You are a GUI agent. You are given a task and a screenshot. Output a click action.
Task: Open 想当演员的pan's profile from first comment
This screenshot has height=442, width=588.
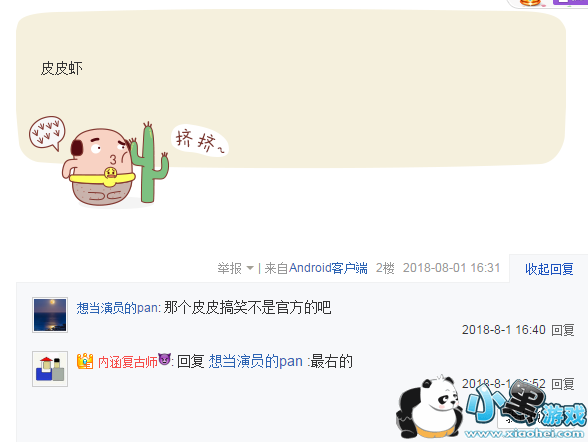[117, 308]
